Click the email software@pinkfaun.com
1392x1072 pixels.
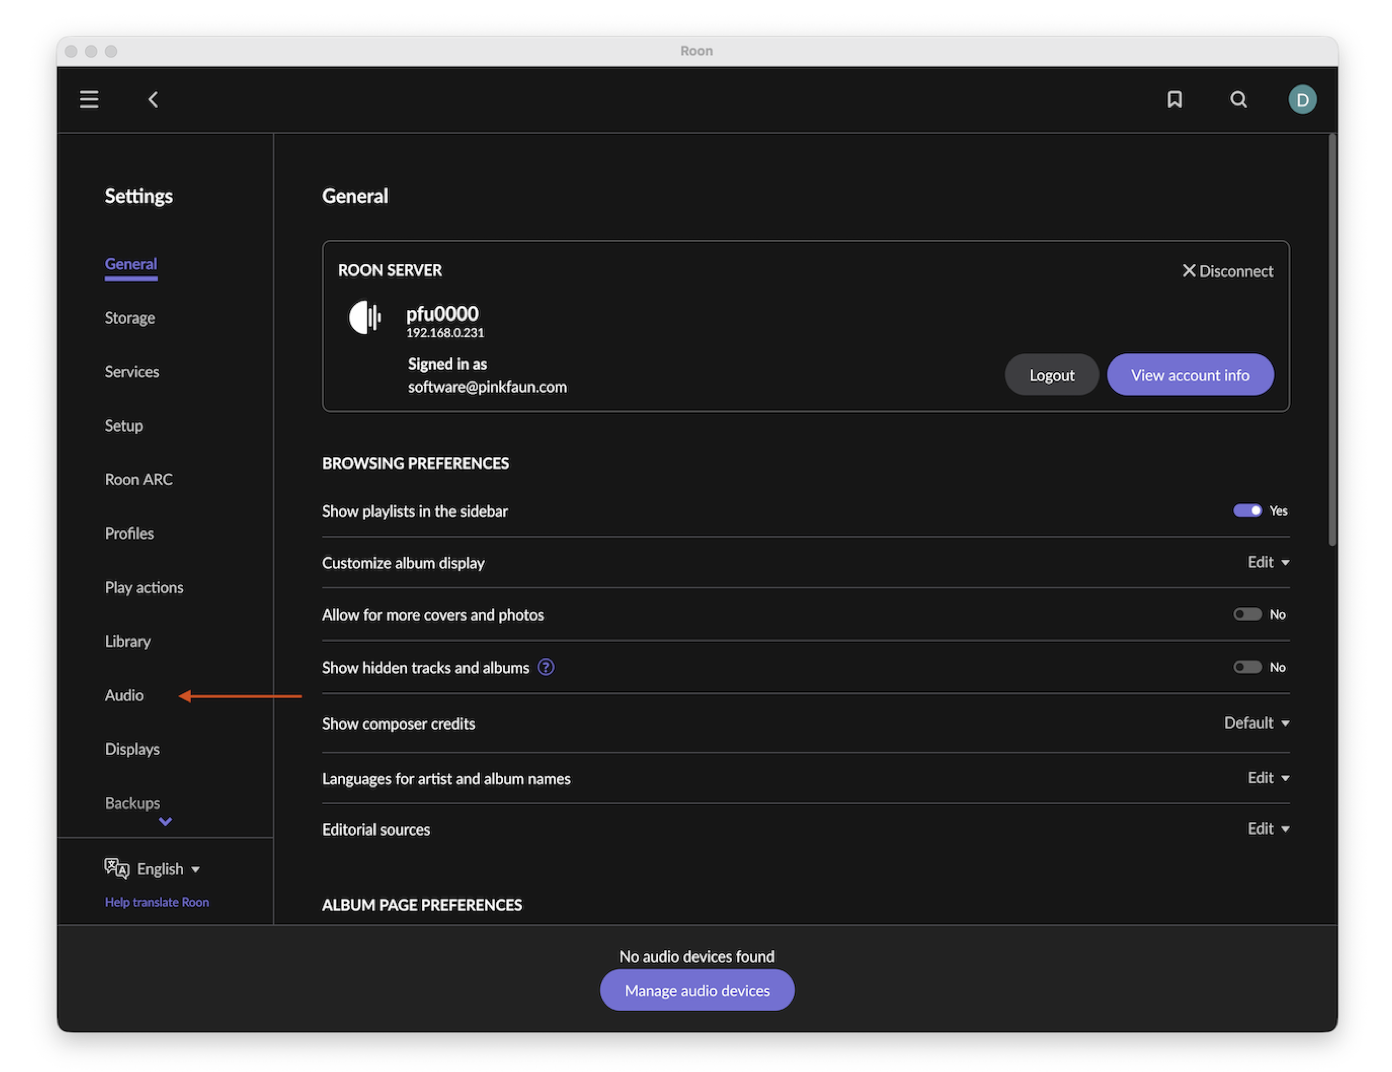pyautogui.click(x=487, y=387)
